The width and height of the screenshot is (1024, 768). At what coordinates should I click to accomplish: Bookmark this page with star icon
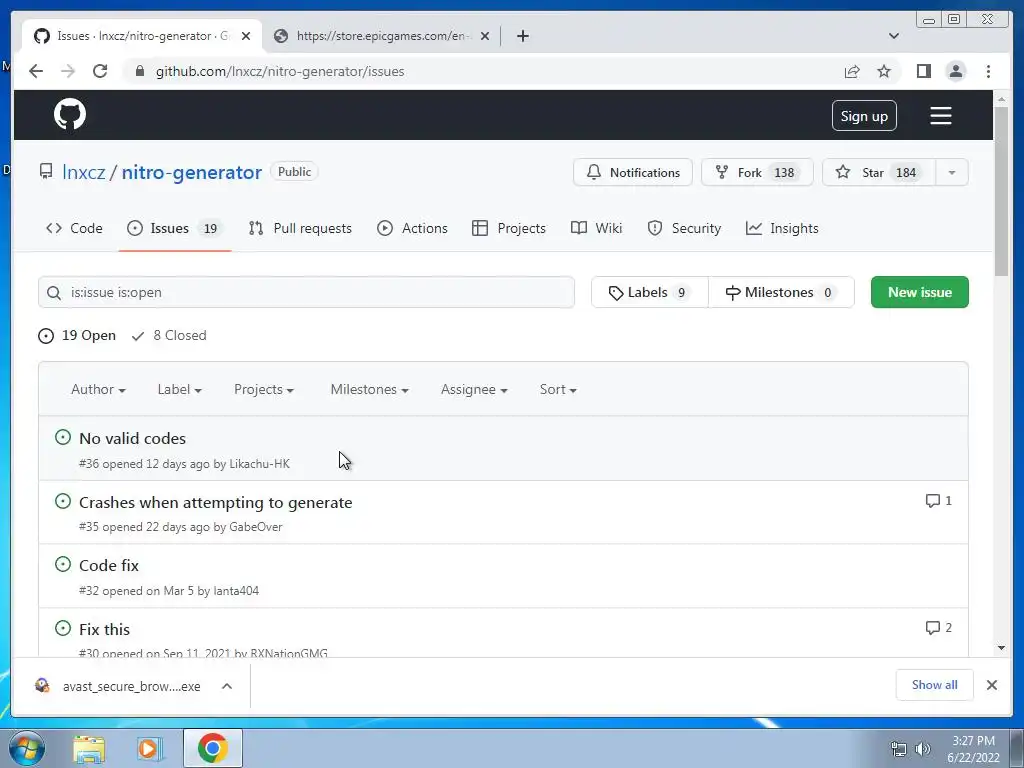pos(884,71)
